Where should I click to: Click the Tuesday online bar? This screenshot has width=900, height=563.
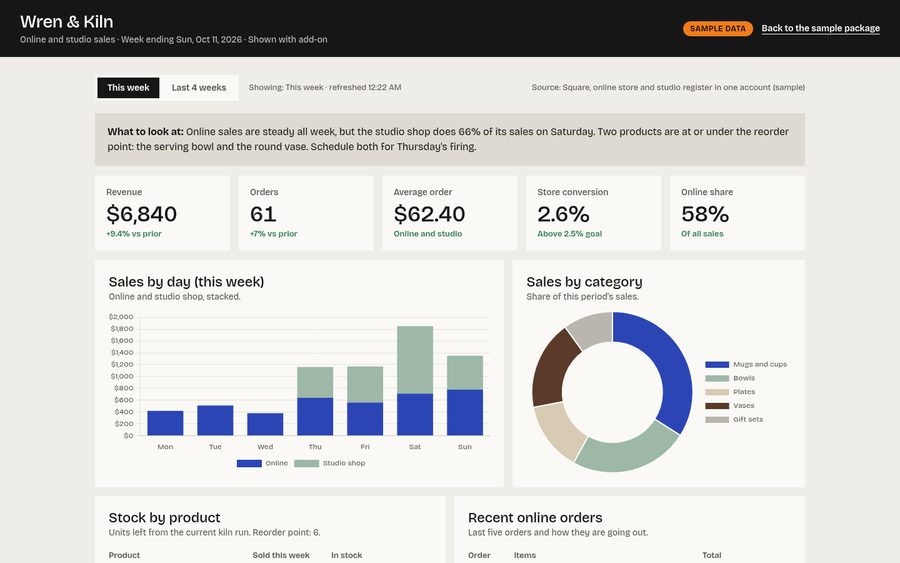(x=215, y=420)
